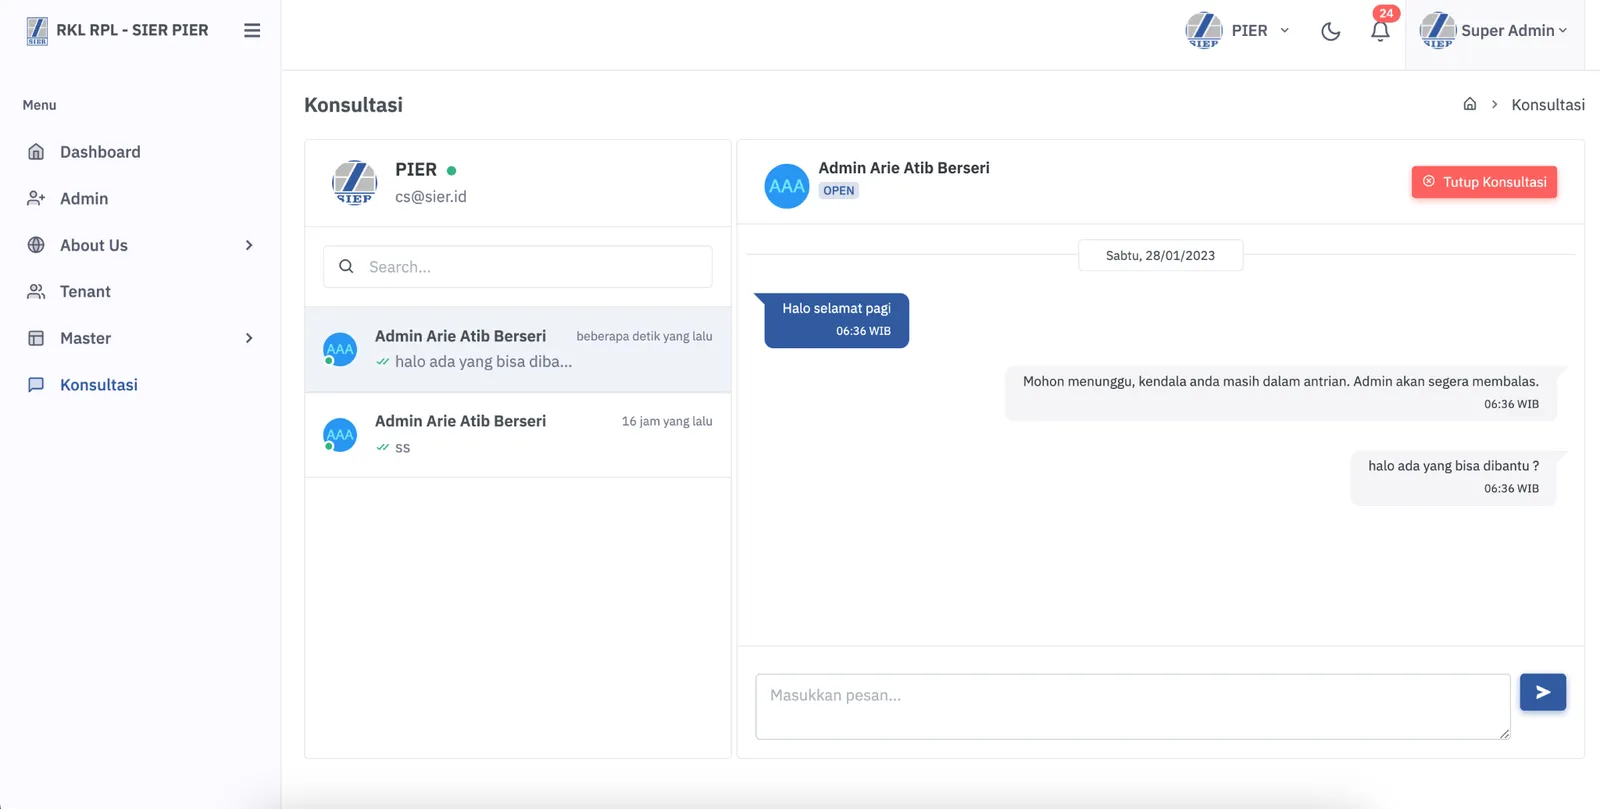1600x809 pixels.
Task: Click the Konsultasi chat bubble icon
Action: (x=36, y=385)
